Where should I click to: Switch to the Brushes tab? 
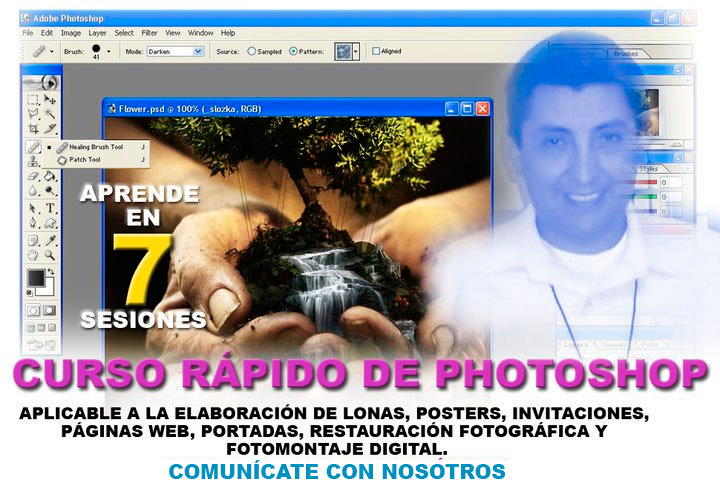point(626,53)
